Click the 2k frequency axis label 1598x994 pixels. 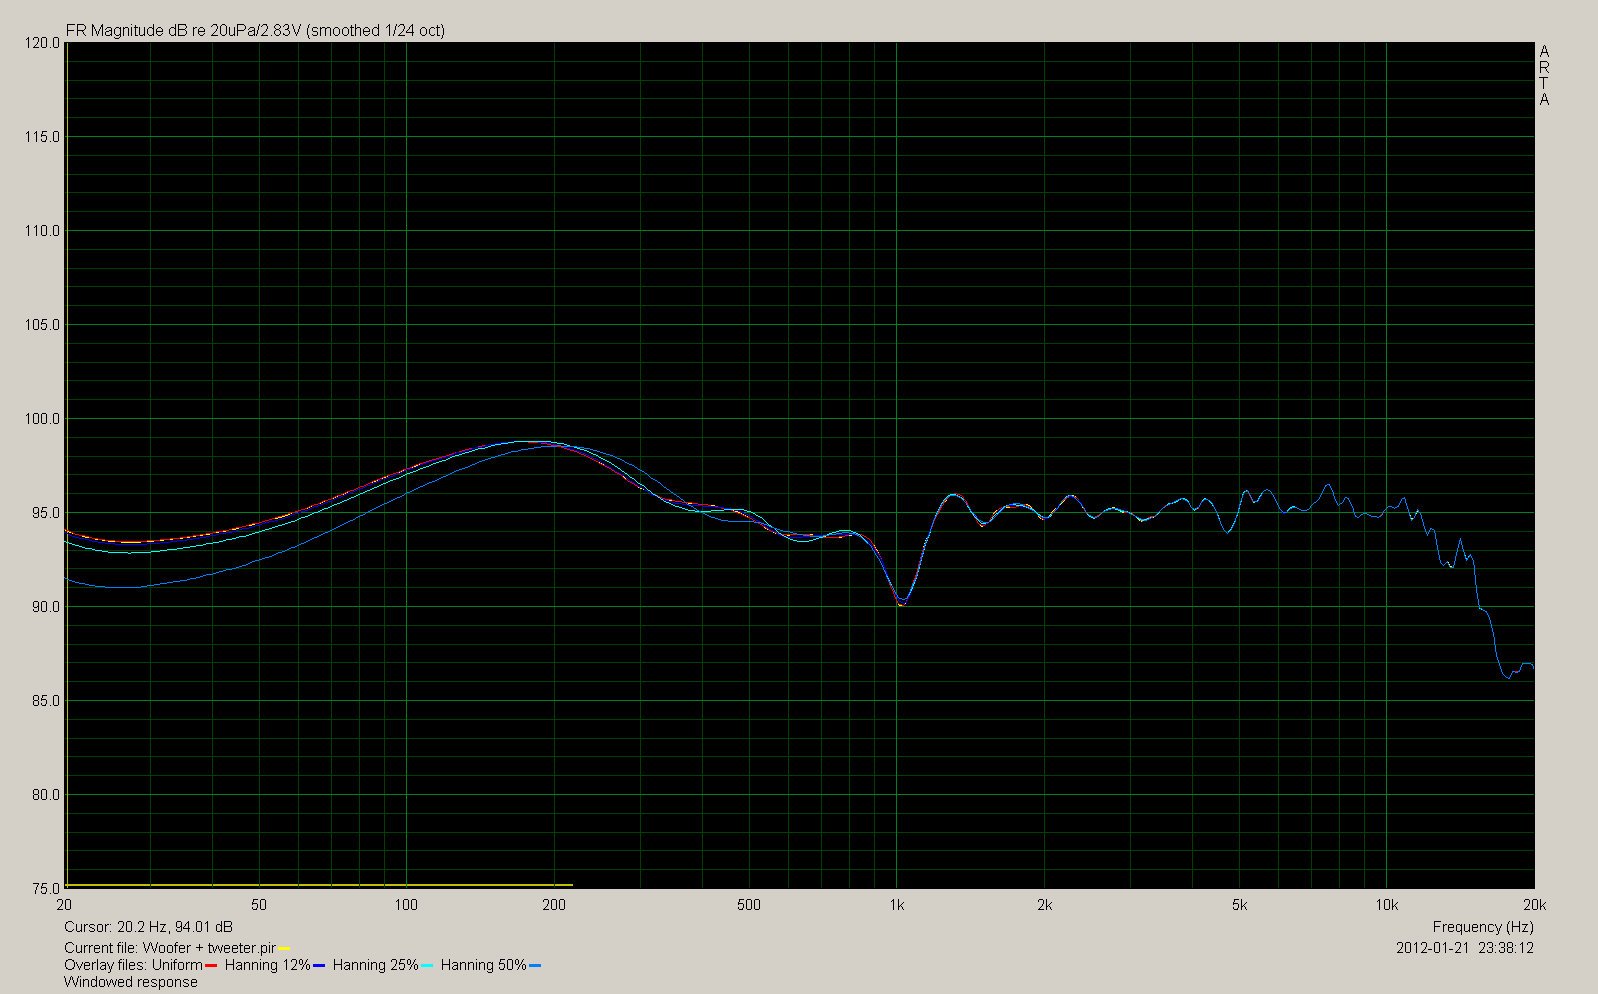point(1044,905)
